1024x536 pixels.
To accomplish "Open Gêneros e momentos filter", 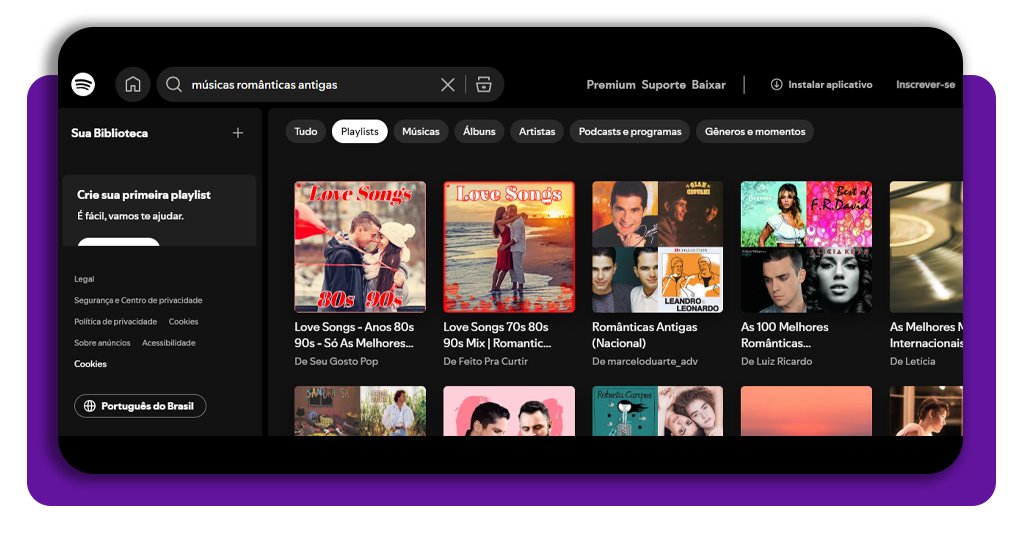I will point(754,132).
